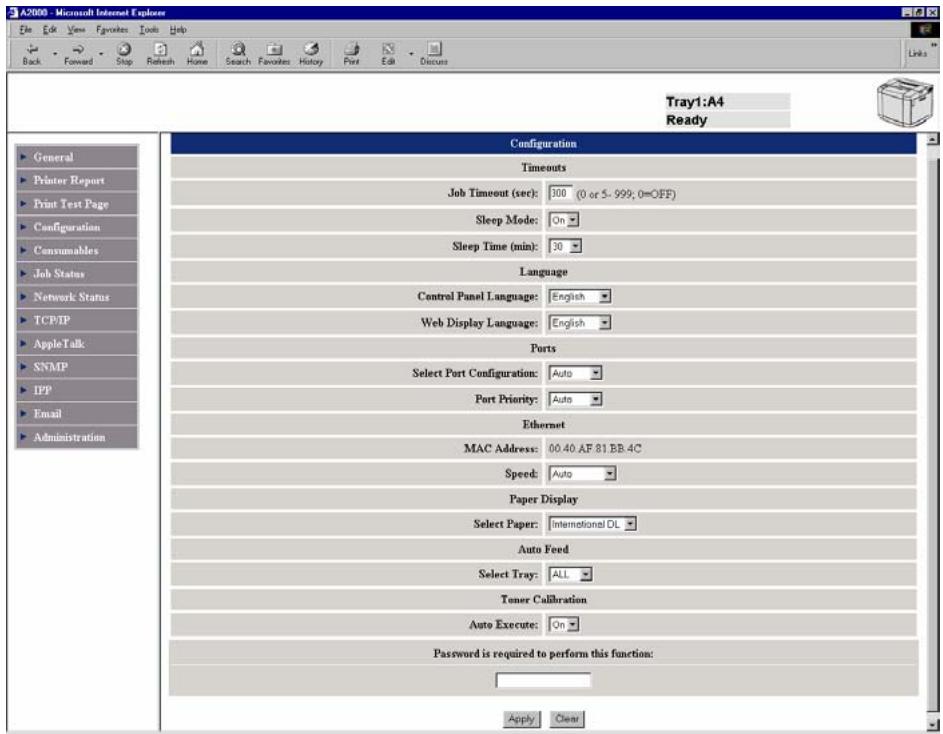Click the Edit toolbar icon
This screenshot has width=943, height=734.
(389, 54)
